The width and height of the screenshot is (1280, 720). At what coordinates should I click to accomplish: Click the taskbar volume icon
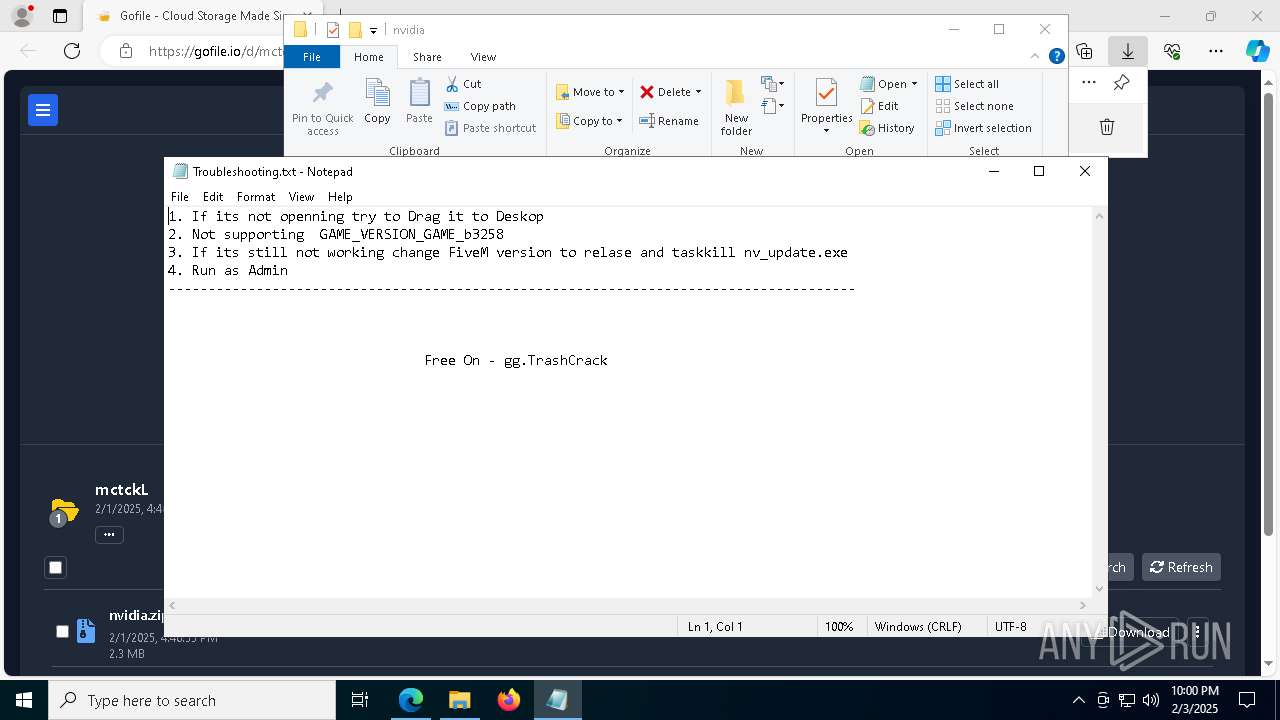pyautogui.click(x=1150, y=700)
